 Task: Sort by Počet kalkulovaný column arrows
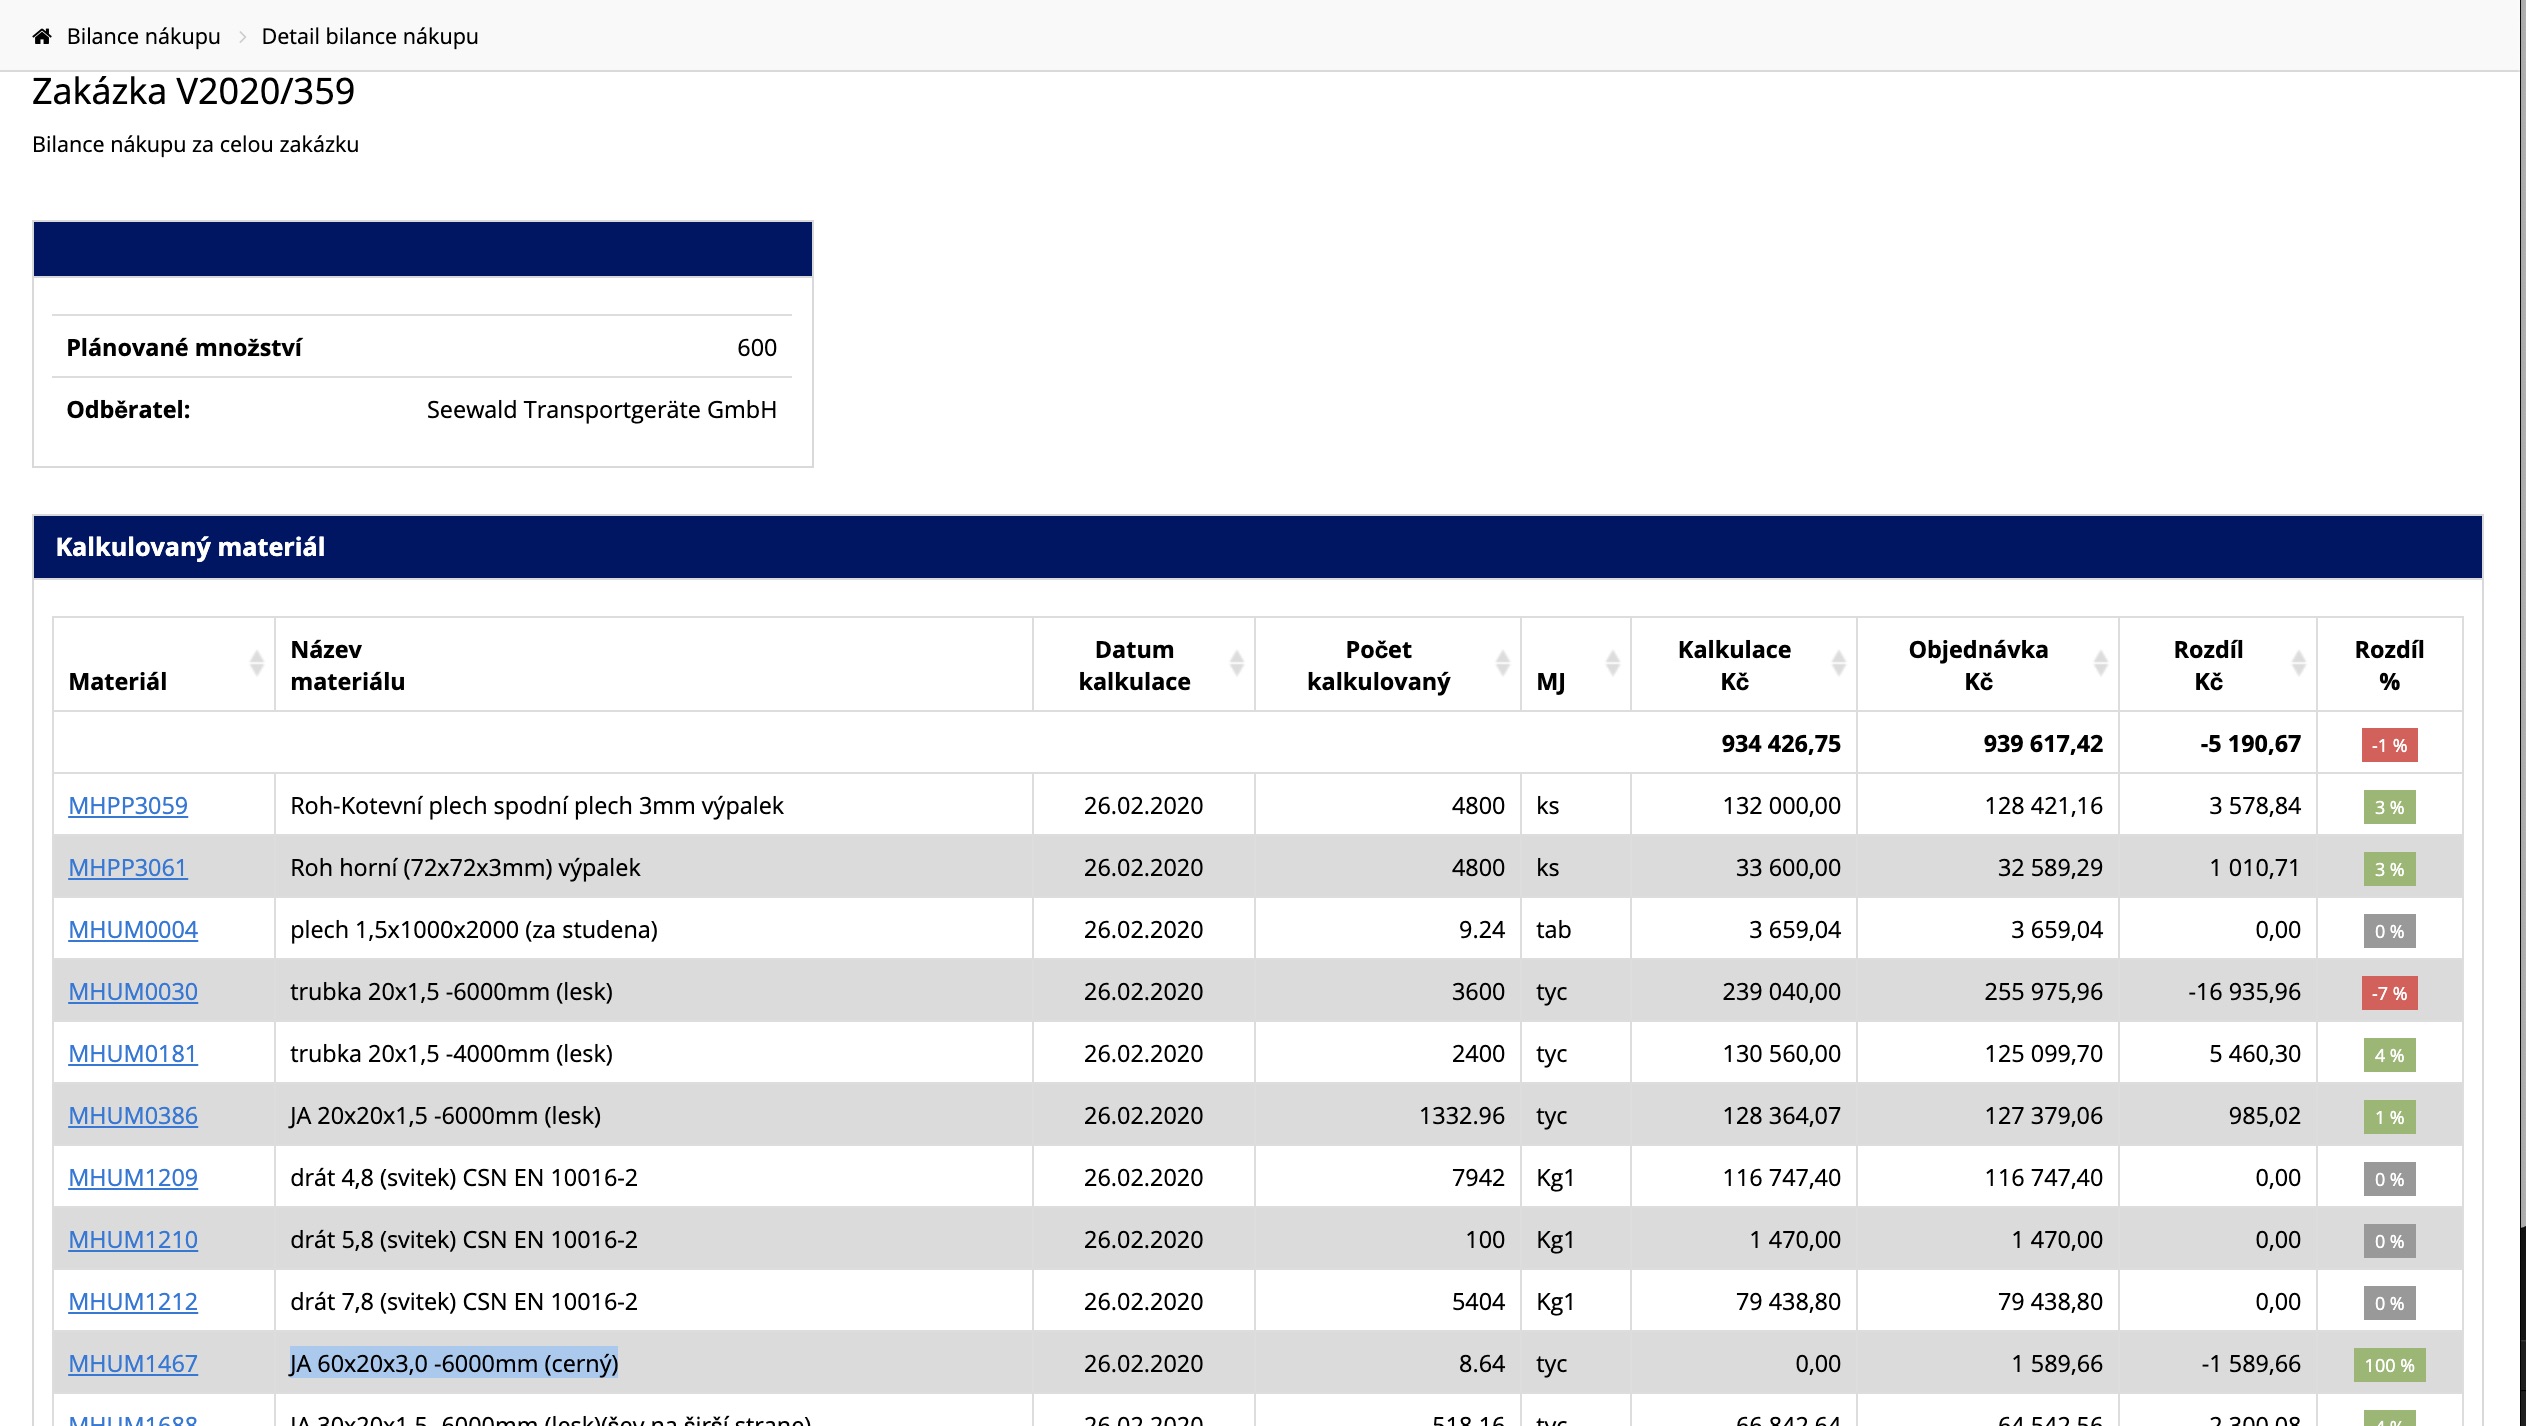click(1502, 663)
